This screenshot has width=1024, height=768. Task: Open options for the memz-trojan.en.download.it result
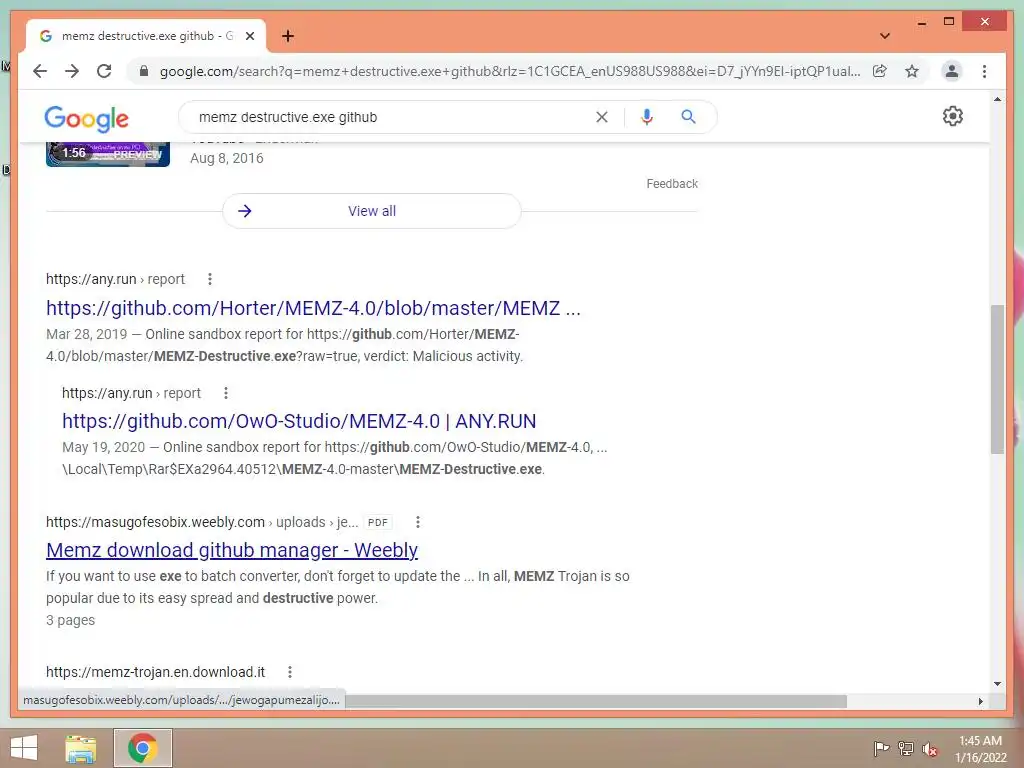tap(290, 672)
